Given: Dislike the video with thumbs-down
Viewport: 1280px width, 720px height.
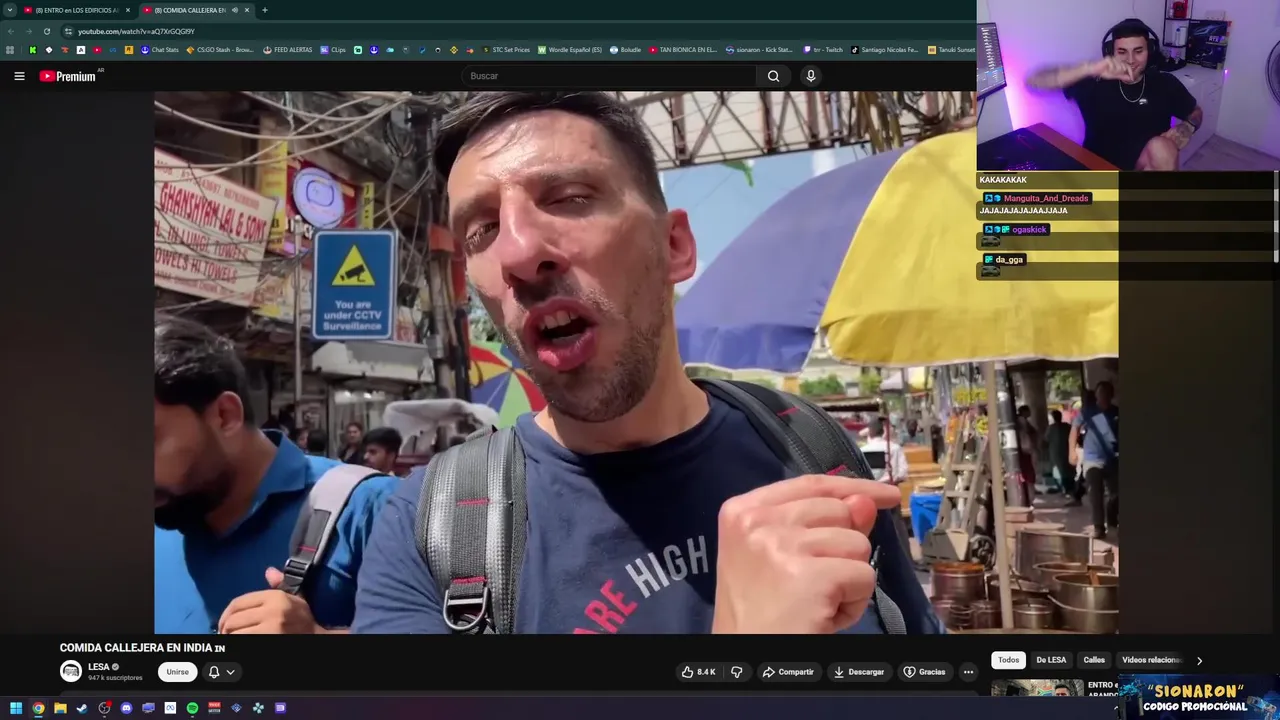Looking at the screenshot, I should pos(737,672).
